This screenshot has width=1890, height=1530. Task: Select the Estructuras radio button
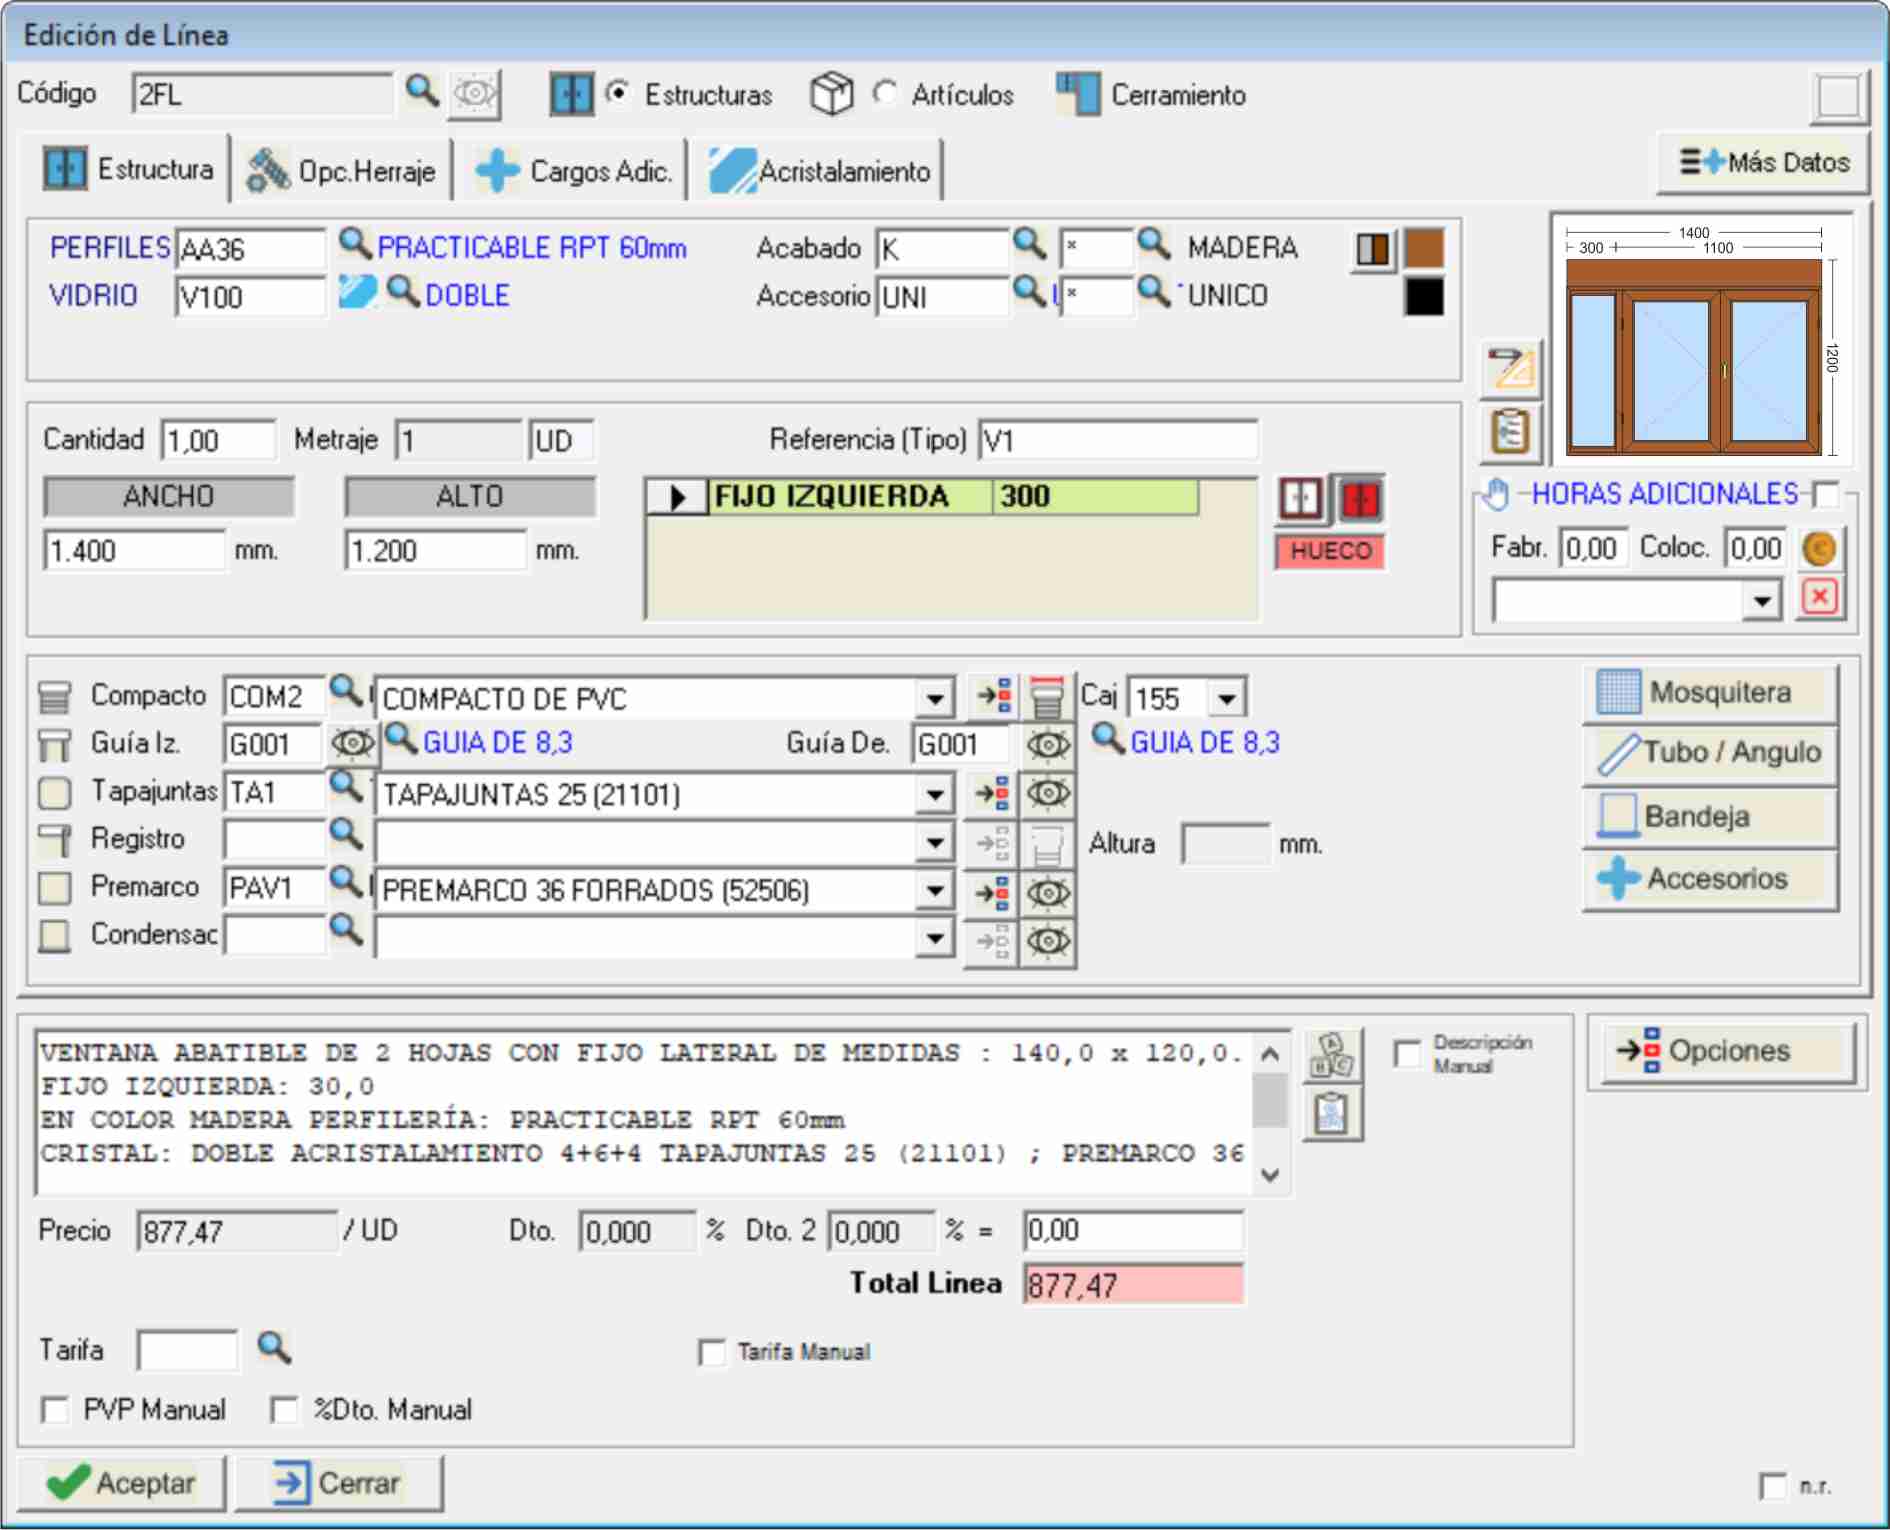pos(618,93)
